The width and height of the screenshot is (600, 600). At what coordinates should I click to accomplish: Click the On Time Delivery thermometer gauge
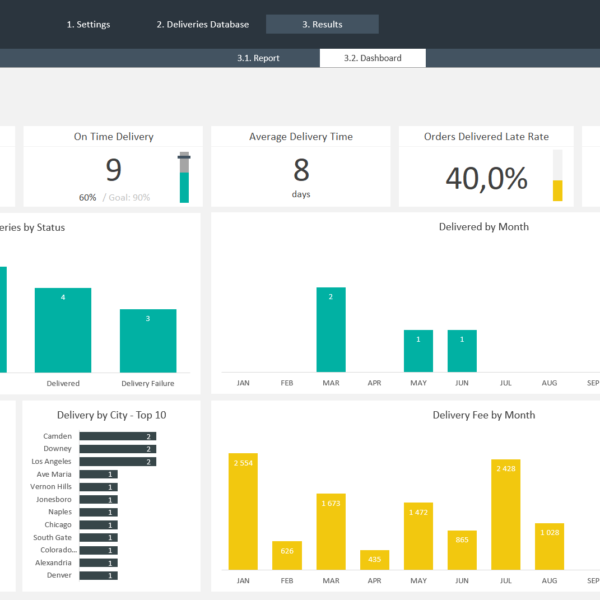point(184,178)
